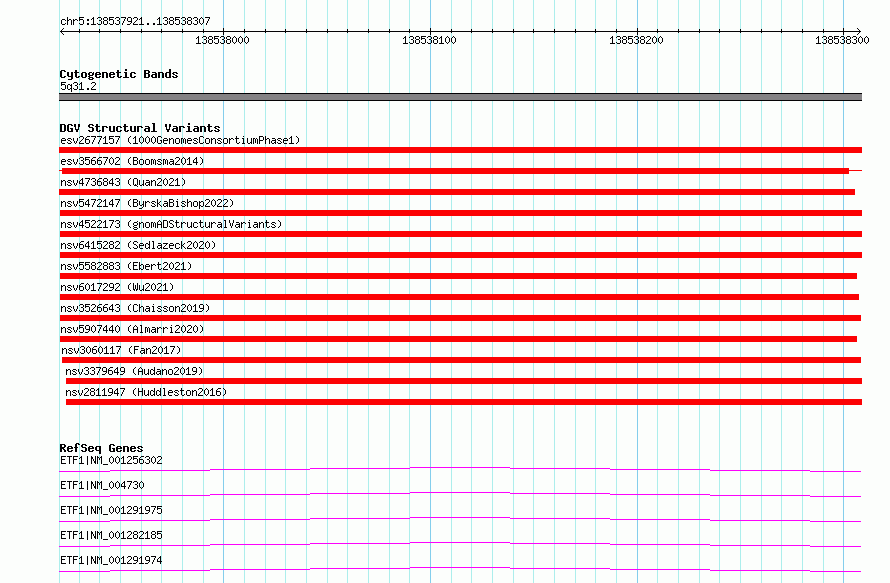Screen dimensions: 890x583
Task: Select variant nsv2811947 (Huddleston2016) label
Action: point(146,392)
